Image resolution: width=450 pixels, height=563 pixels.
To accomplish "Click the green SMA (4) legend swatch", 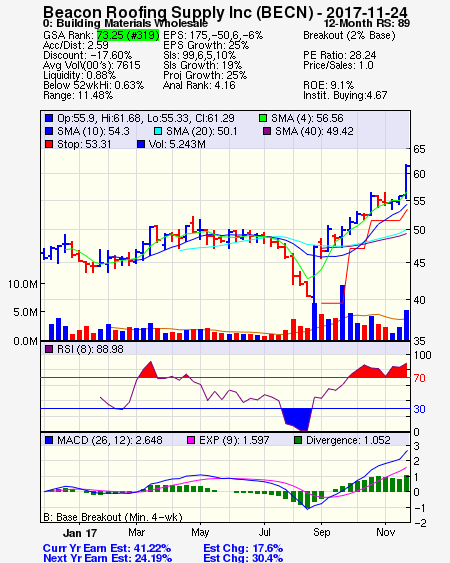I will coord(263,118).
